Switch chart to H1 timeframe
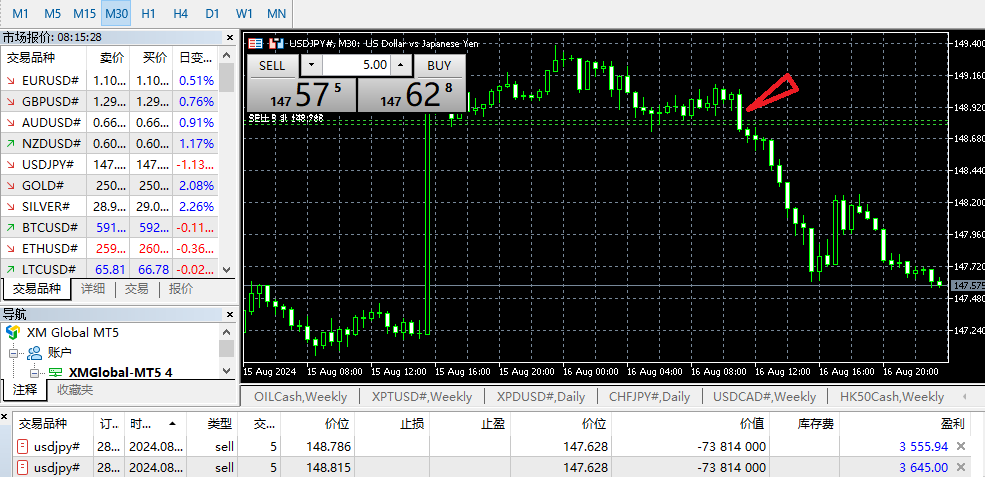This screenshot has width=985, height=477. point(148,13)
